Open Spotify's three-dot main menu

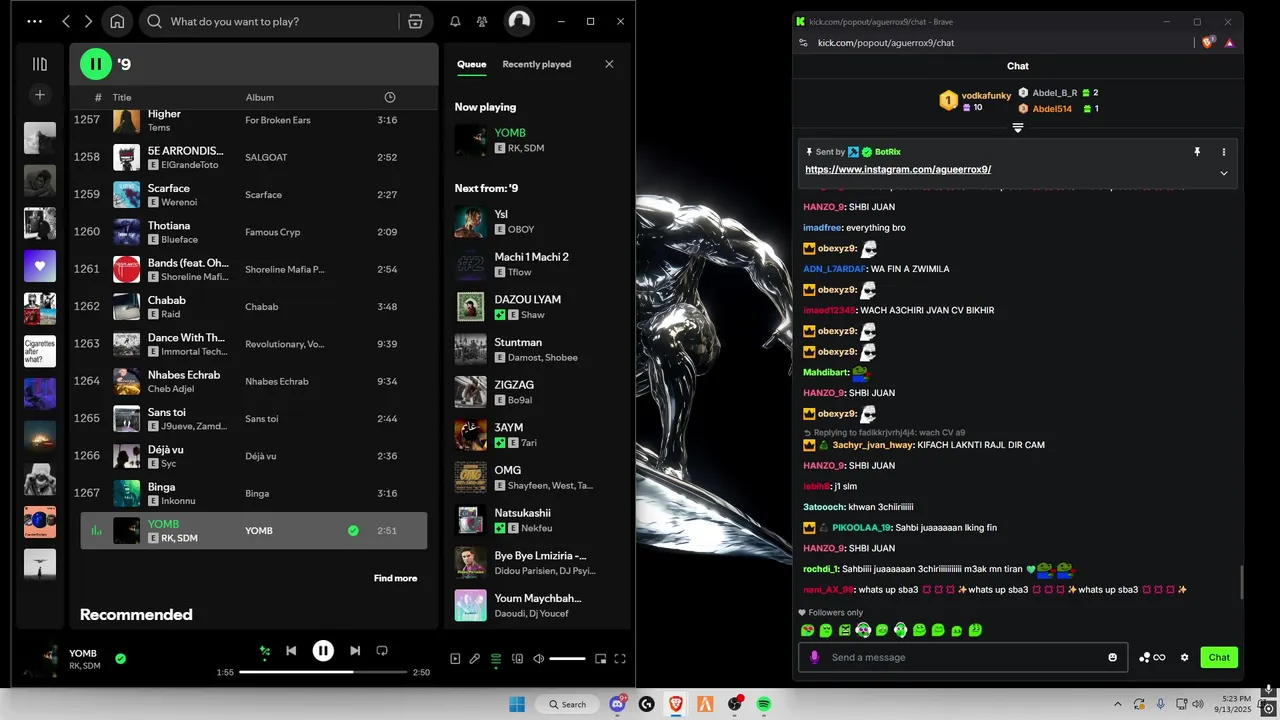click(35, 21)
